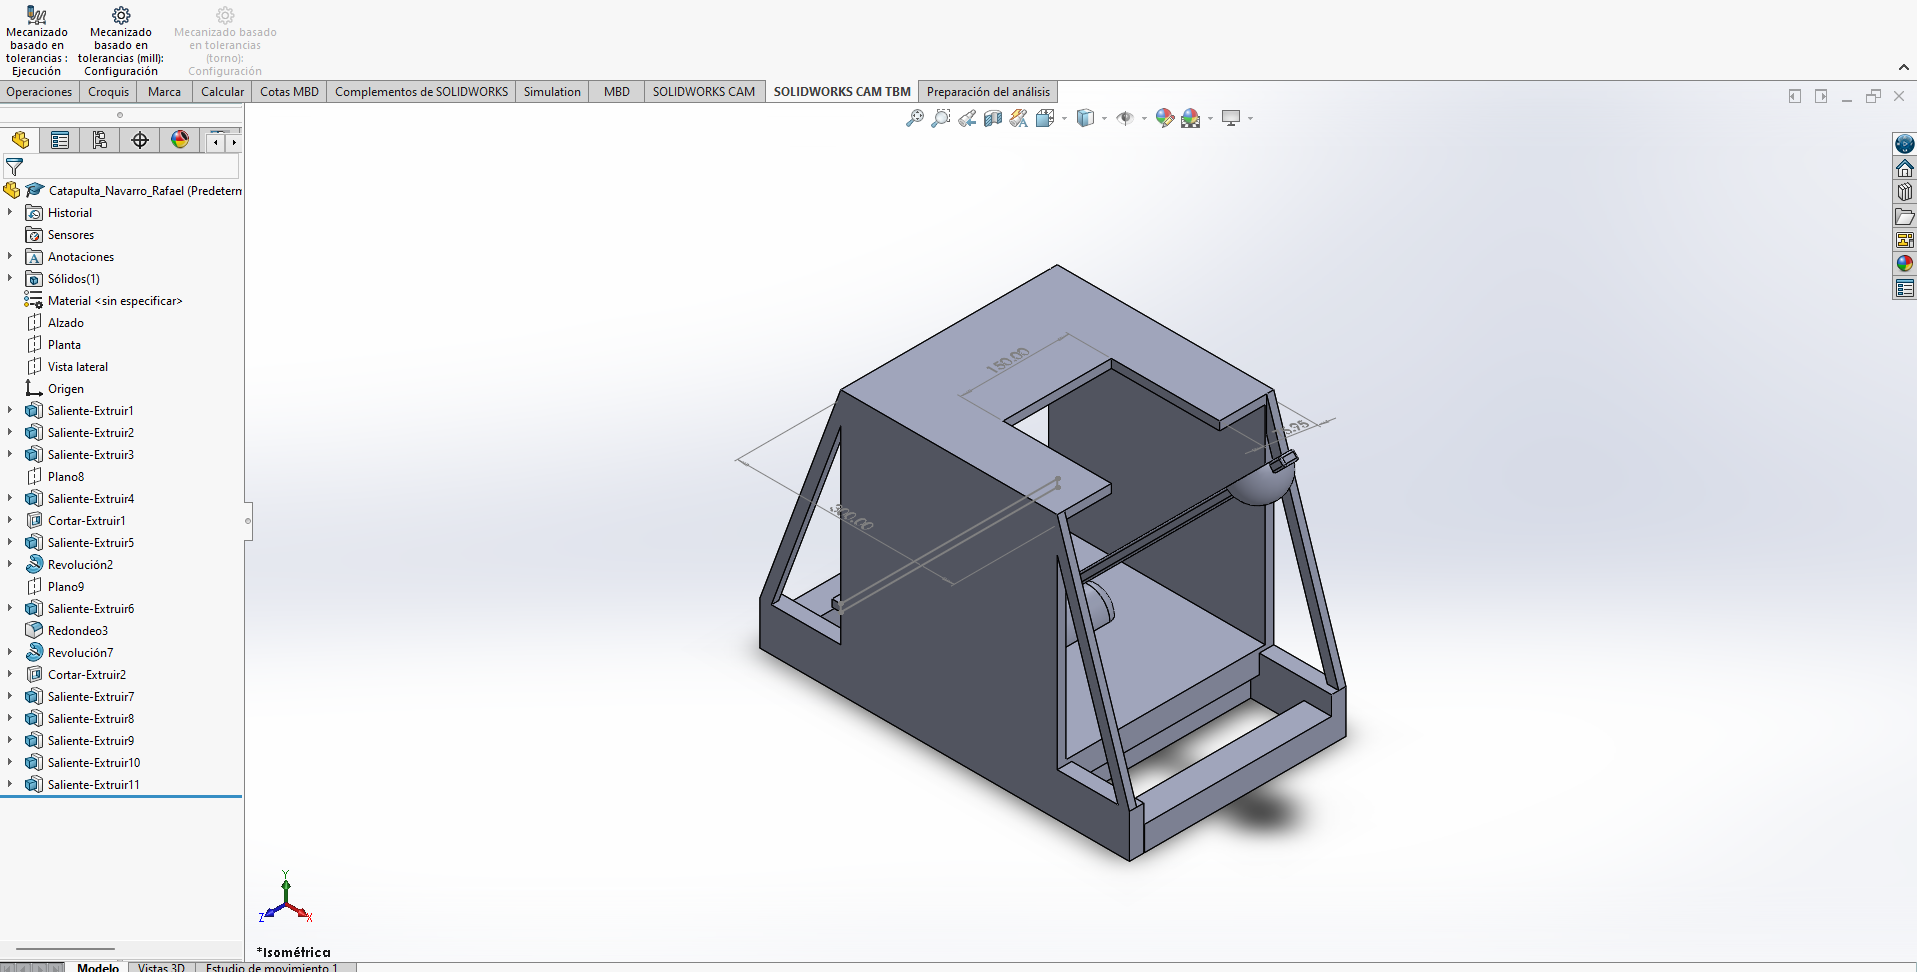The width and height of the screenshot is (1917, 972).
Task: Open Estudio de movimiento 1 tab
Action: 272,967
